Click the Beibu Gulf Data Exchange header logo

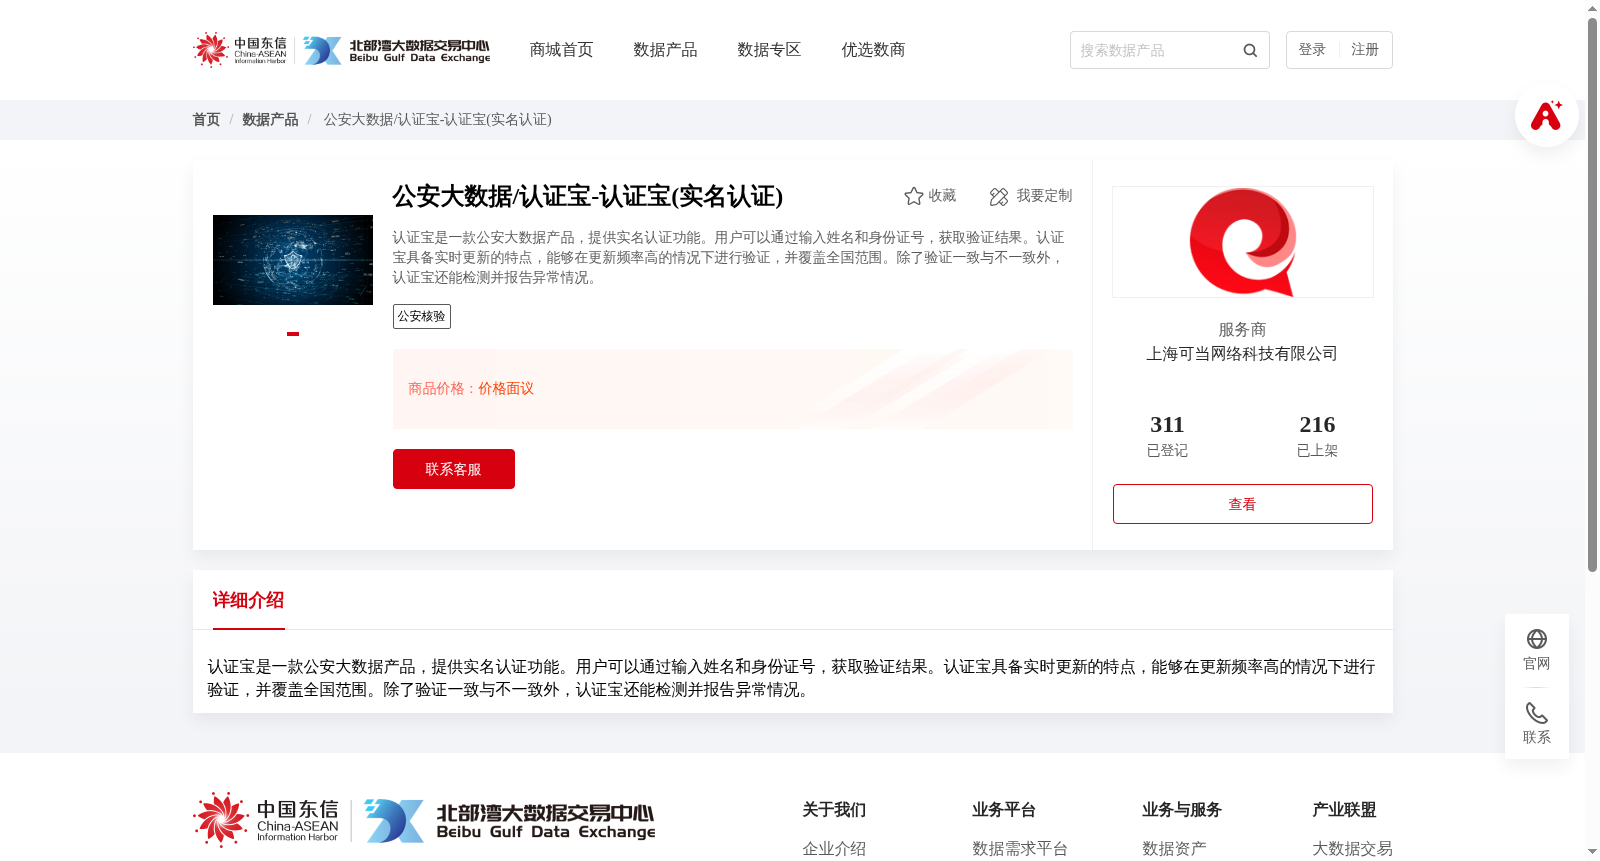(x=397, y=51)
